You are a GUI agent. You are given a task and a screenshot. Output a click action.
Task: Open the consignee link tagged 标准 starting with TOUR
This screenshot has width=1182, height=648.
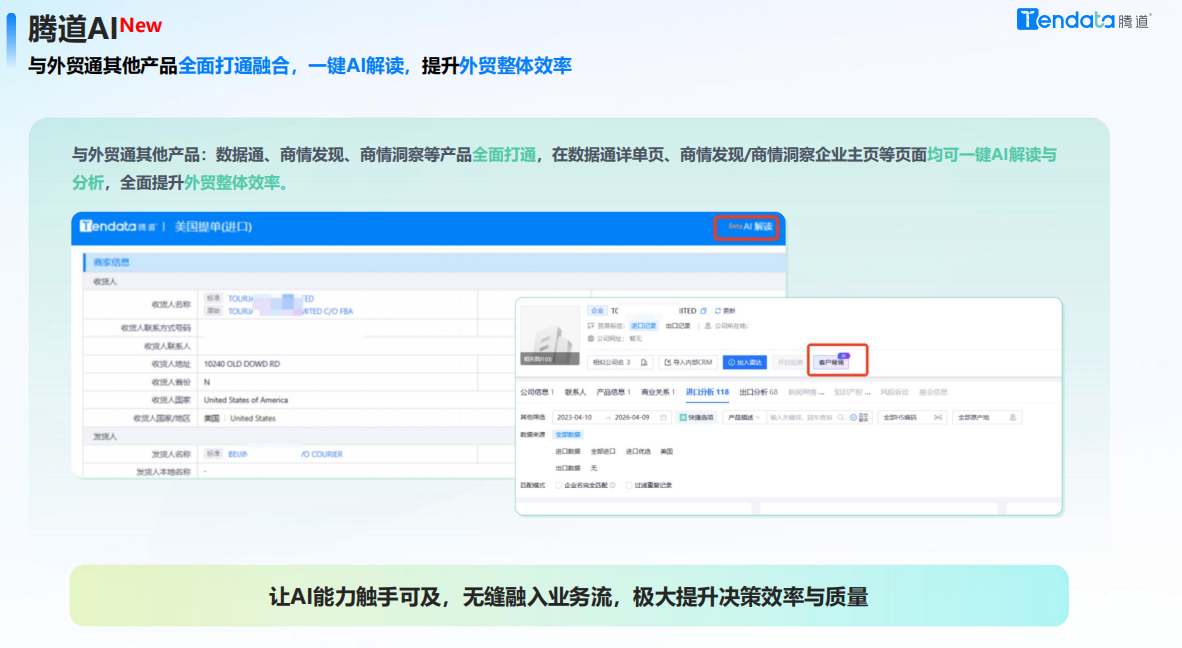(x=271, y=298)
